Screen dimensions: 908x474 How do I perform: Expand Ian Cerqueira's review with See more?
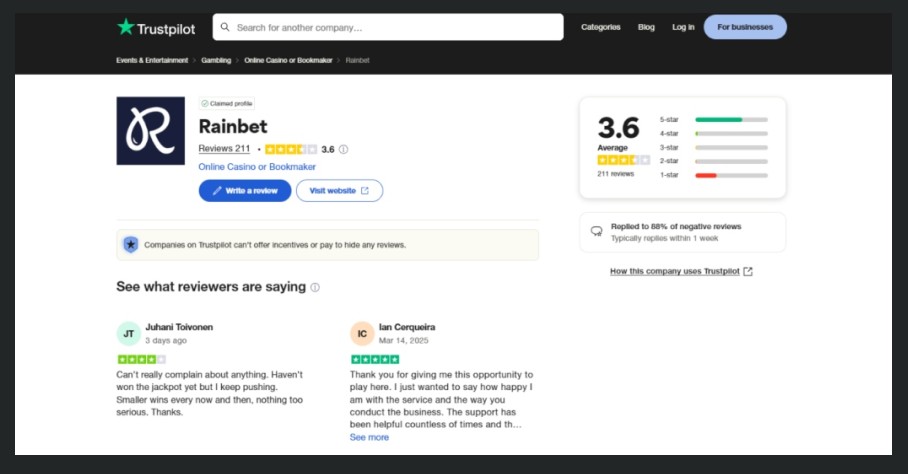(x=369, y=437)
